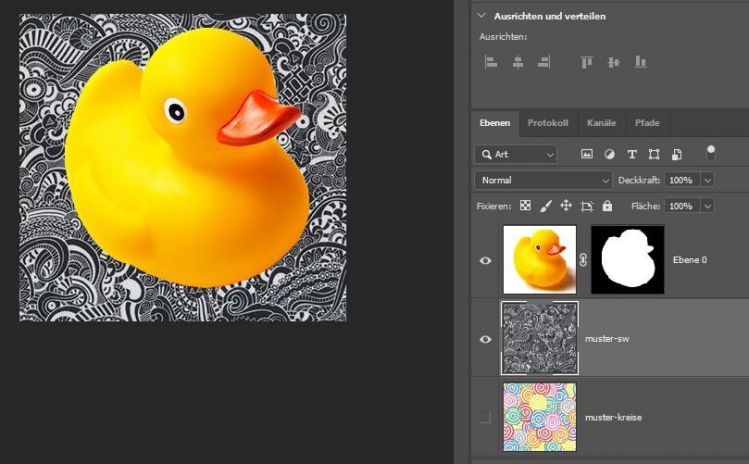This screenshot has height=464, width=749.
Task: Filter layers by type (T) icon
Action: click(631, 154)
